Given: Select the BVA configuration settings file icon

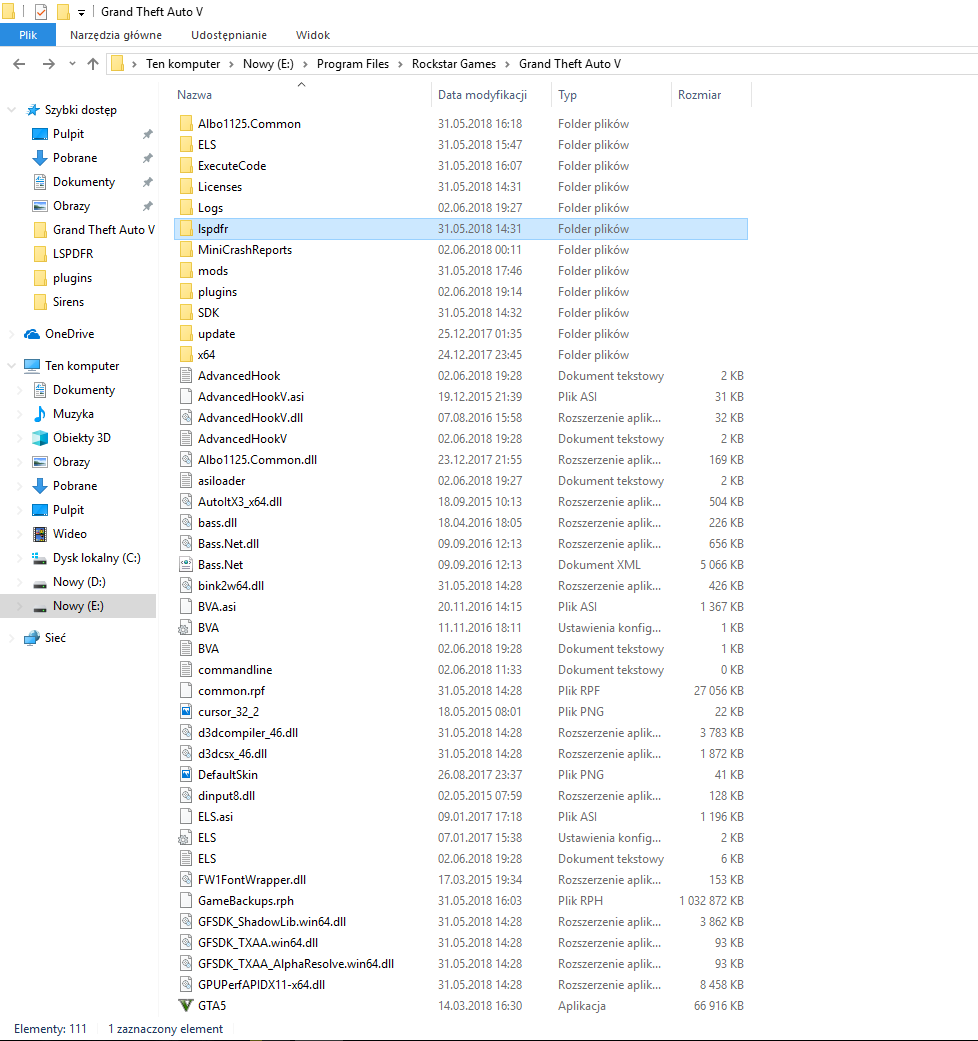Looking at the screenshot, I should pyautogui.click(x=186, y=627).
